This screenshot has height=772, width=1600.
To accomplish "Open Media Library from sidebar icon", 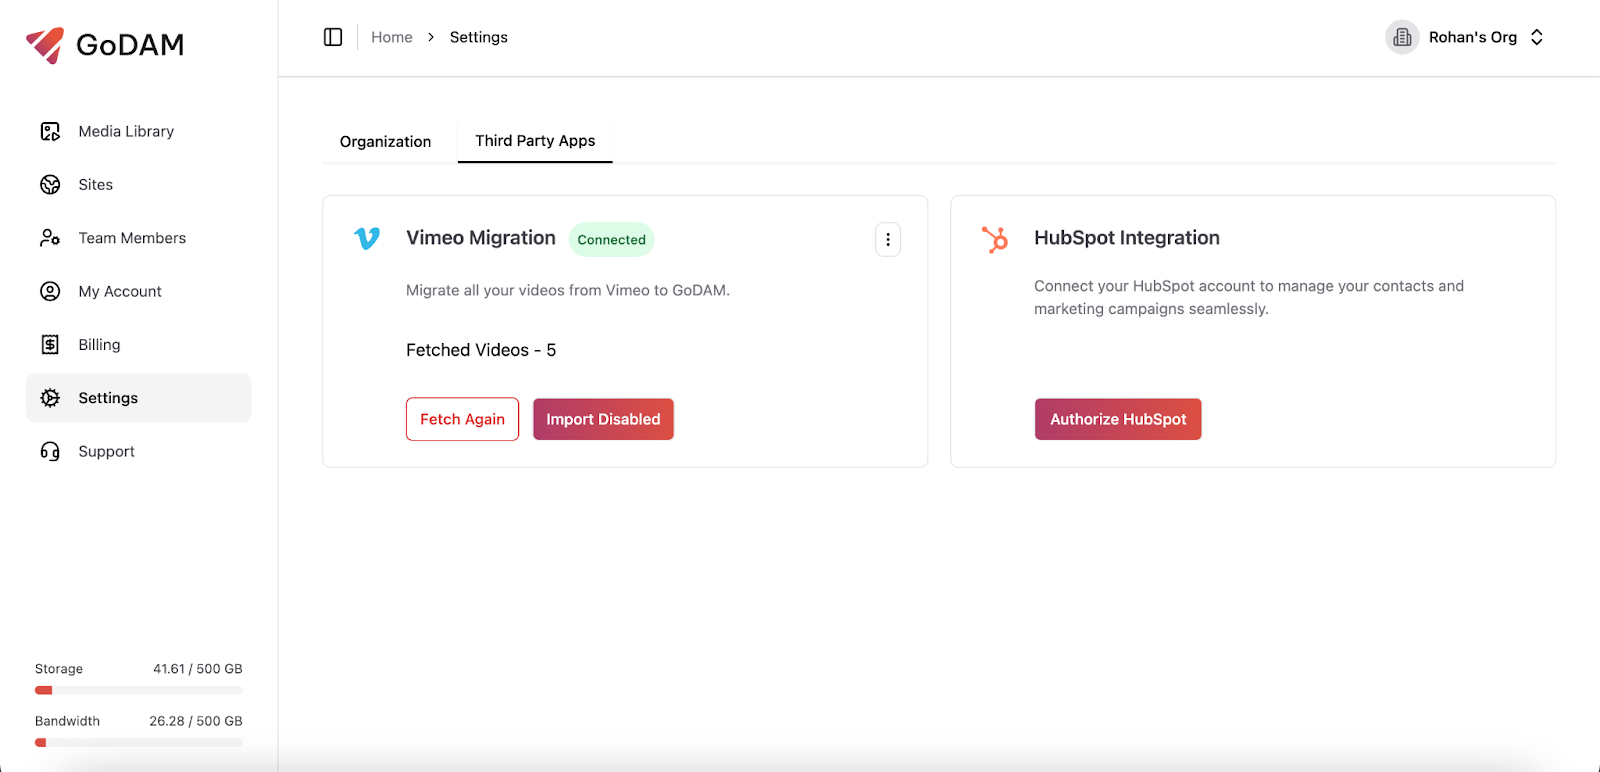I will tap(50, 132).
